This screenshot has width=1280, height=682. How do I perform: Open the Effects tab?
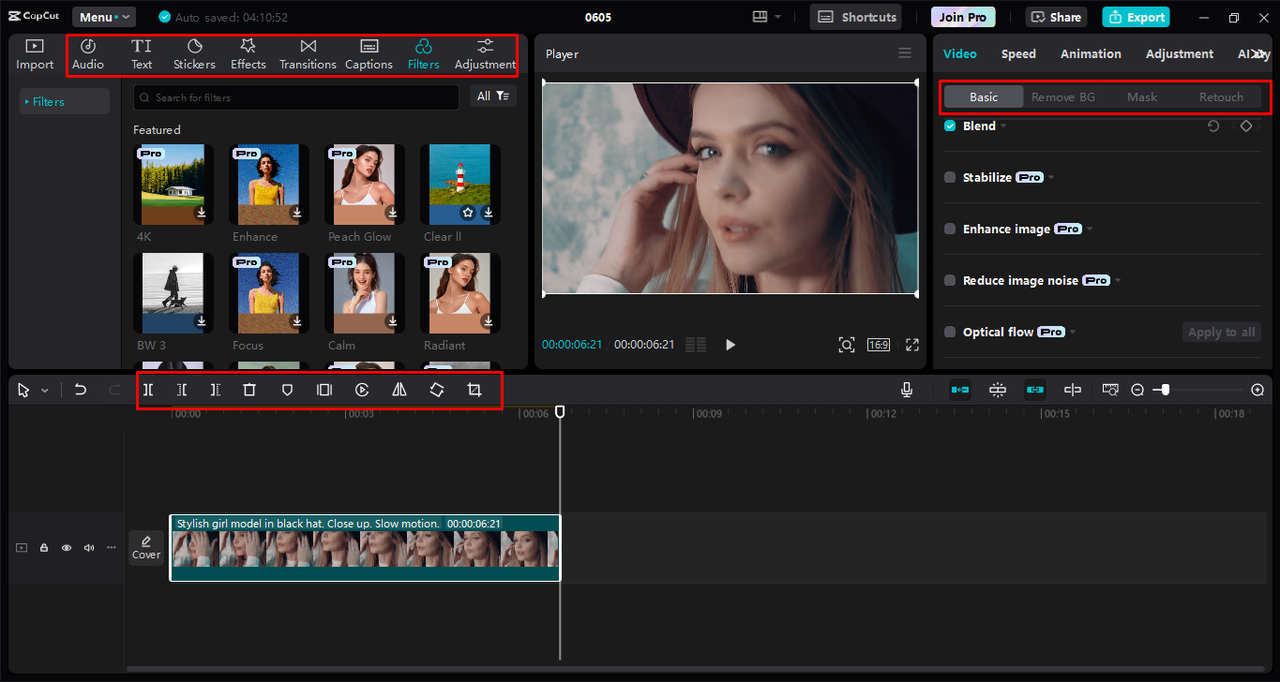[248, 54]
